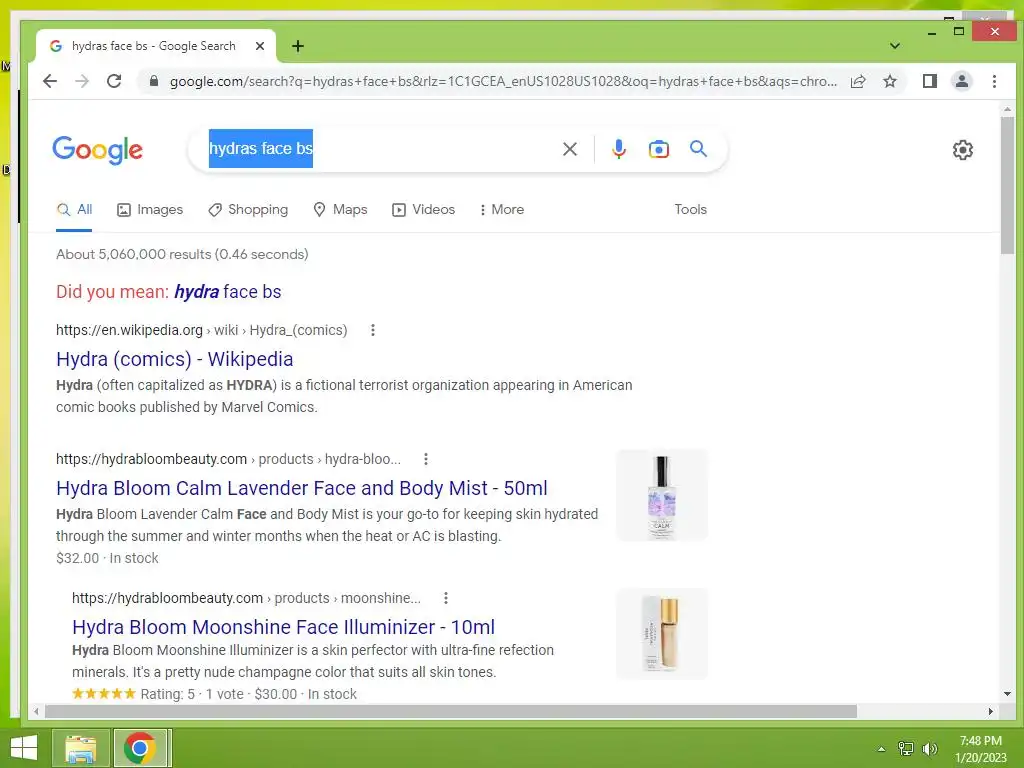This screenshot has width=1024, height=768.
Task: Click the horizontal scroll right arrow
Action: point(991,711)
